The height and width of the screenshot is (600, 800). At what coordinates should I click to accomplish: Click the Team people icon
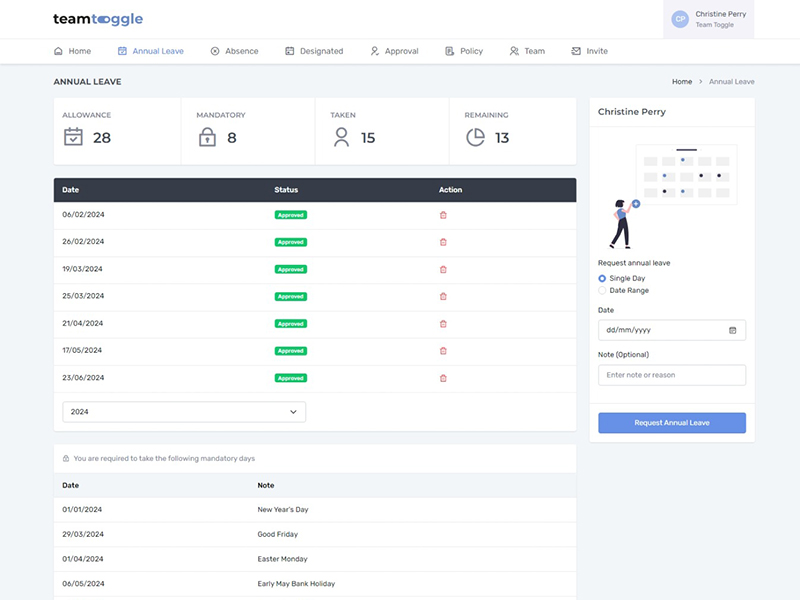[514, 51]
